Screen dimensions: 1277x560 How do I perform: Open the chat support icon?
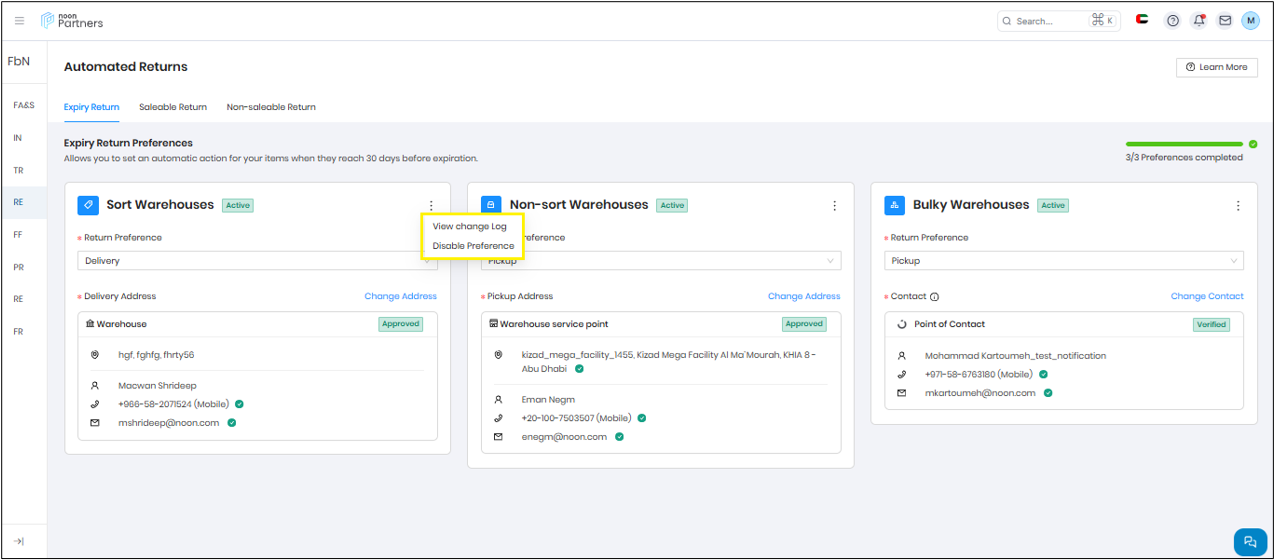pyautogui.click(x=1249, y=541)
